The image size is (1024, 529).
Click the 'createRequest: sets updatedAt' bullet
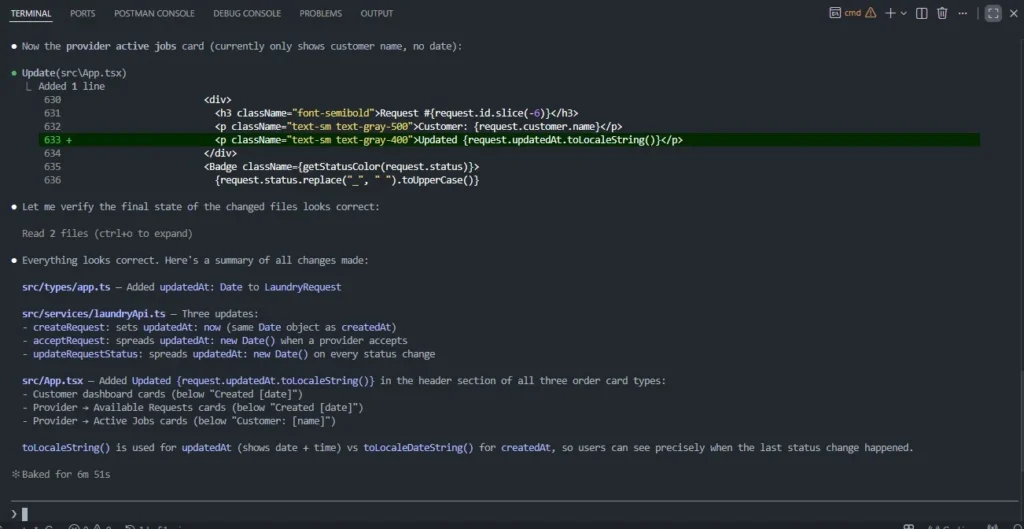coord(209,327)
